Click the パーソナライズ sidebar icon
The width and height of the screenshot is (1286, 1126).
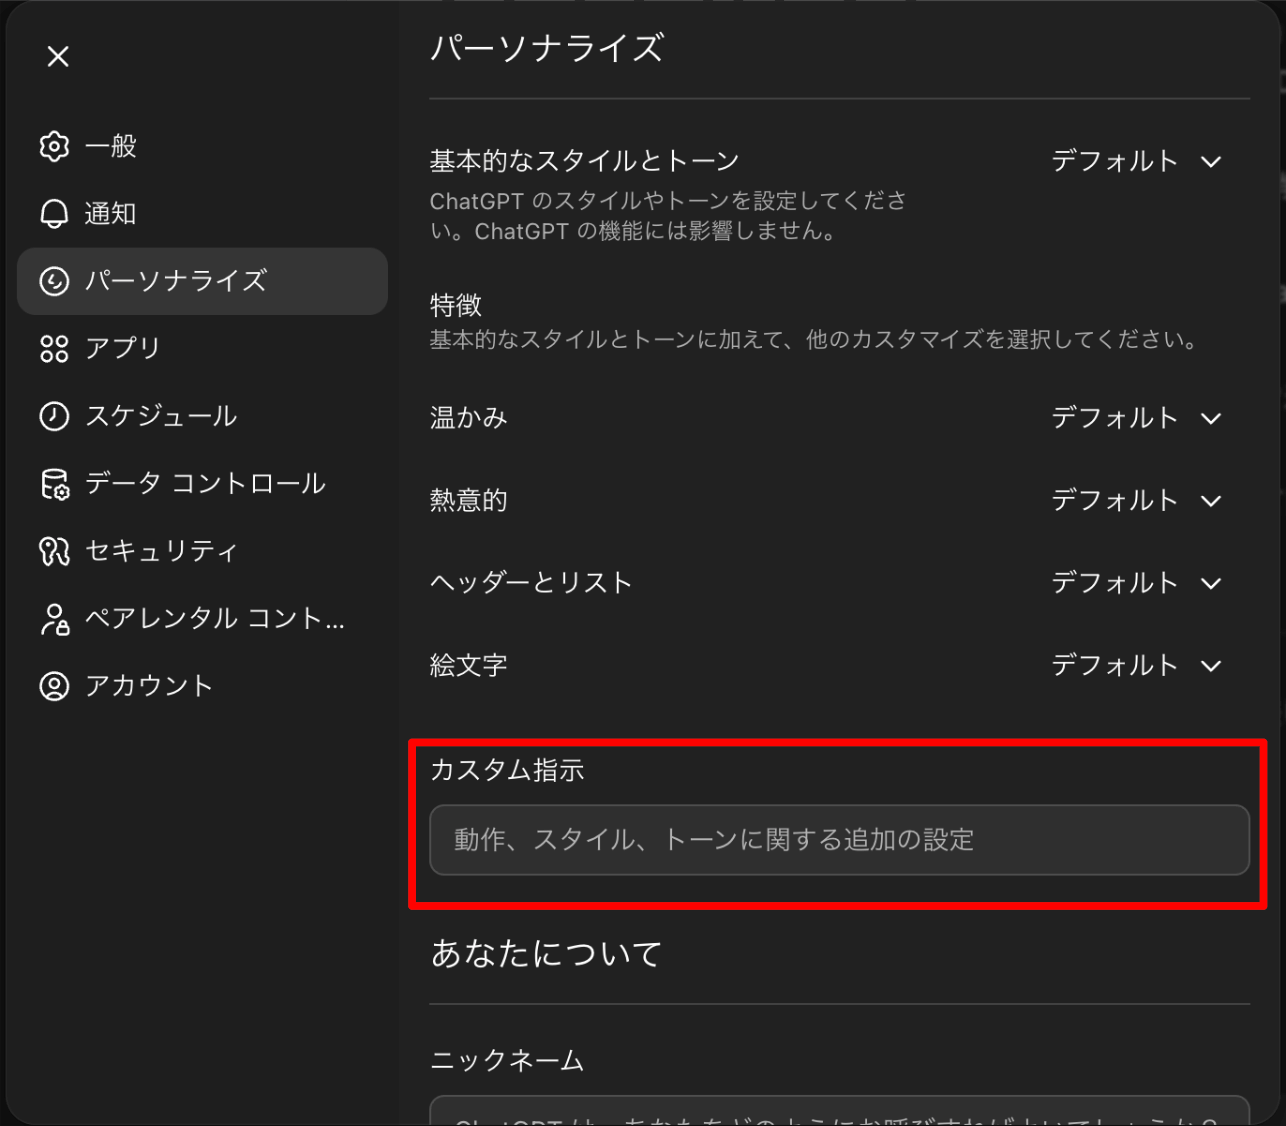pyautogui.click(x=54, y=281)
